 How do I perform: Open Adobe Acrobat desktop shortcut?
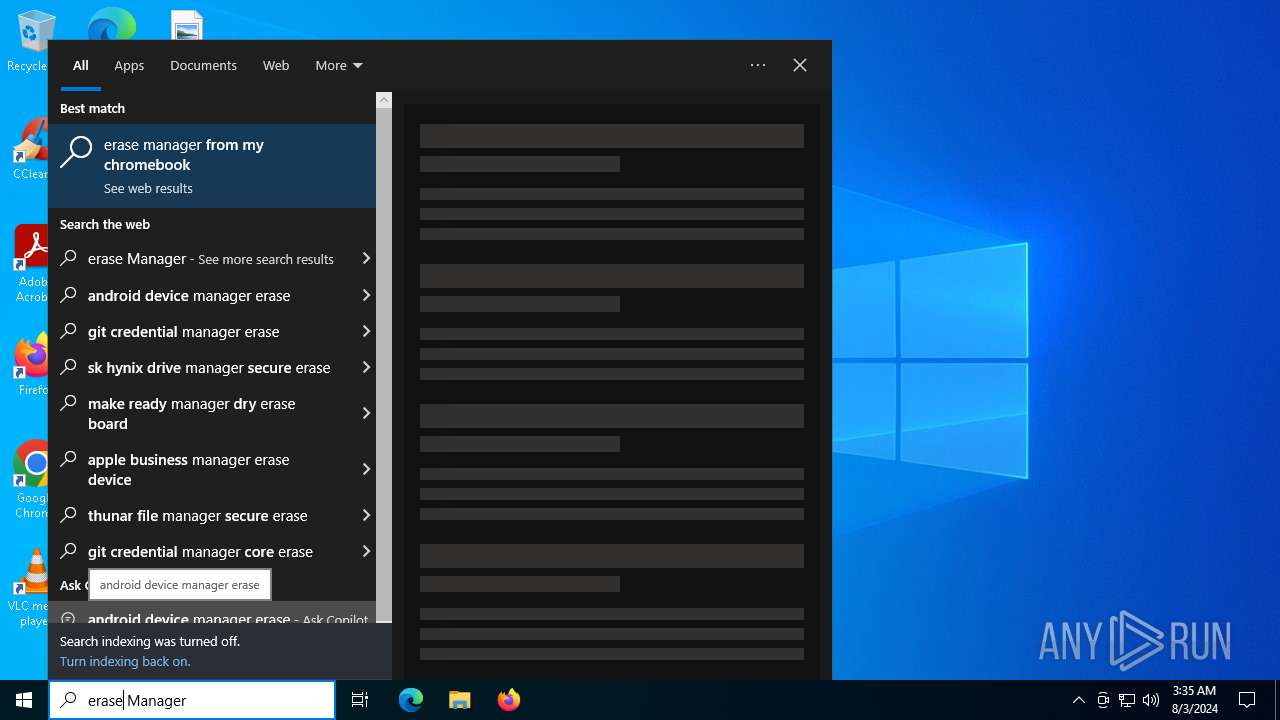point(30,264)
